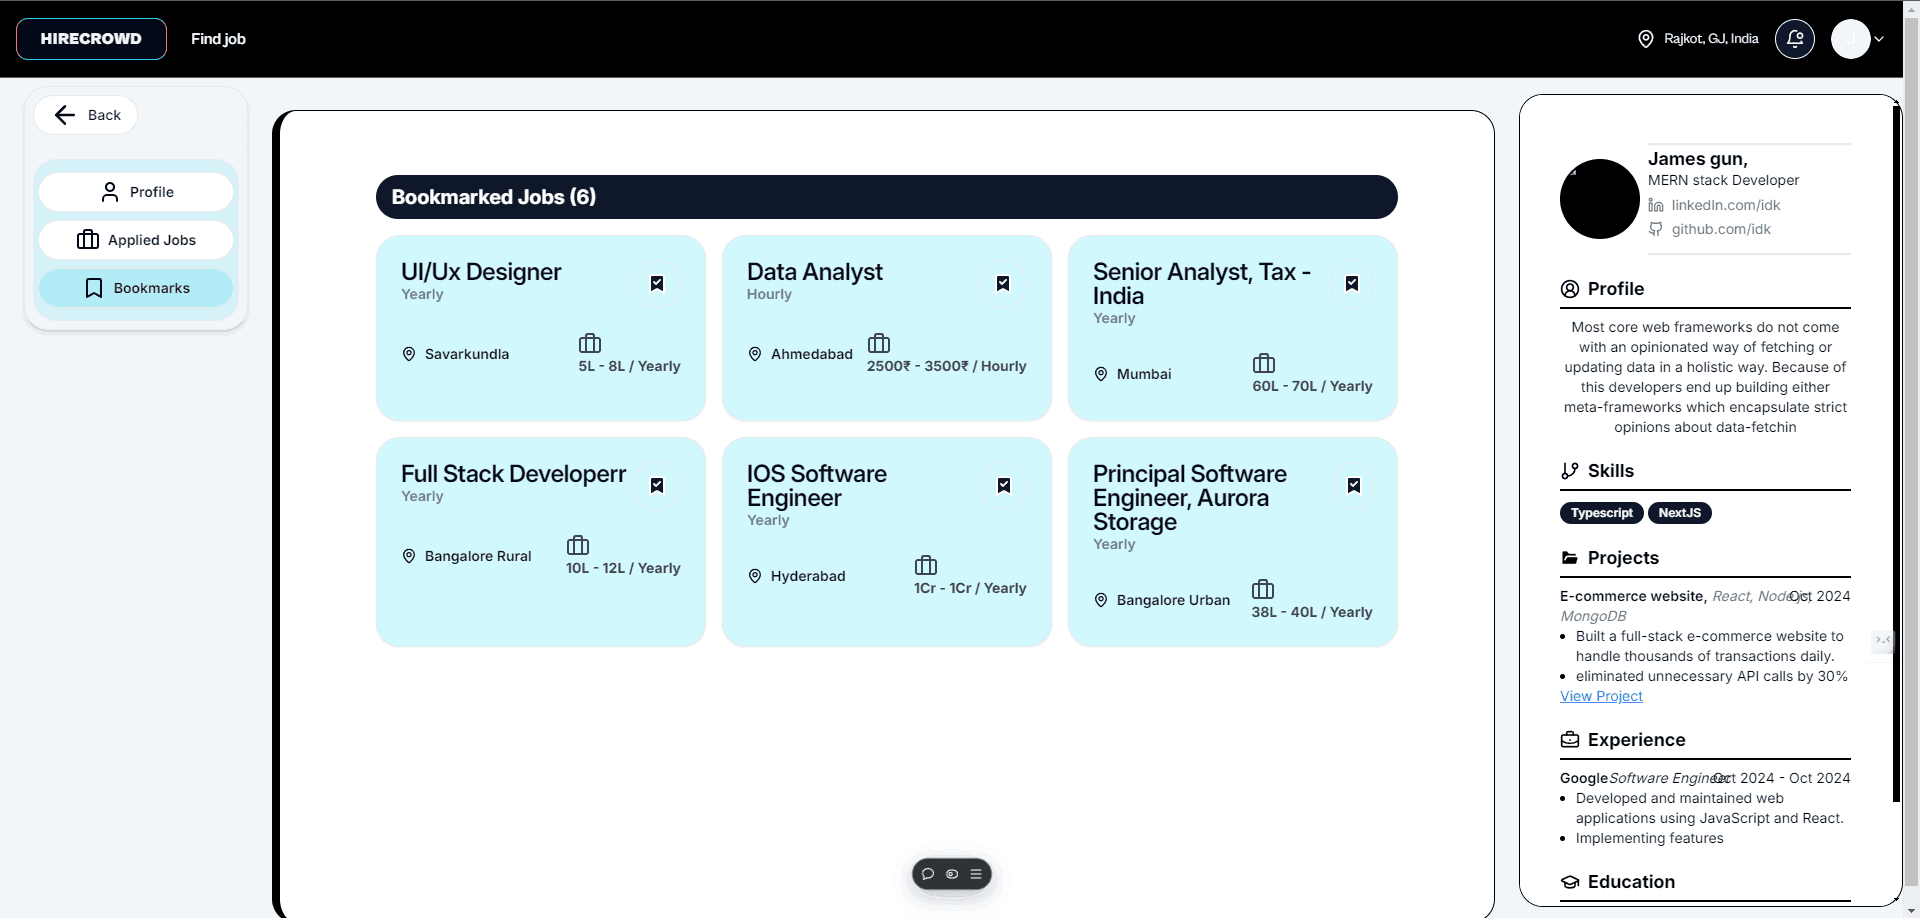Click the Experience briefcase icon

[1570, 740]
